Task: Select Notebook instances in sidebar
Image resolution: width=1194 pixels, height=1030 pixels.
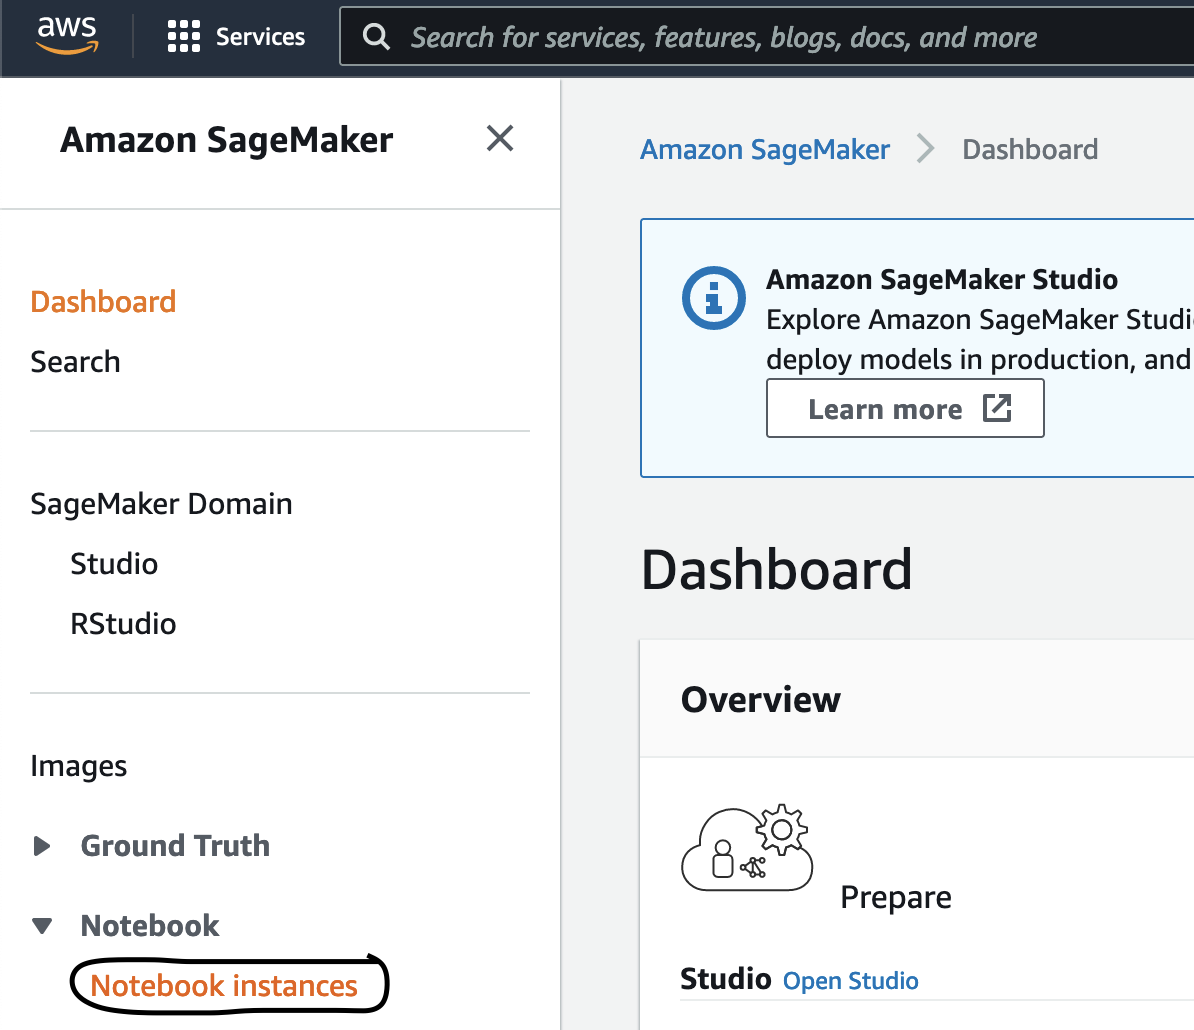Action: (224, 986)
